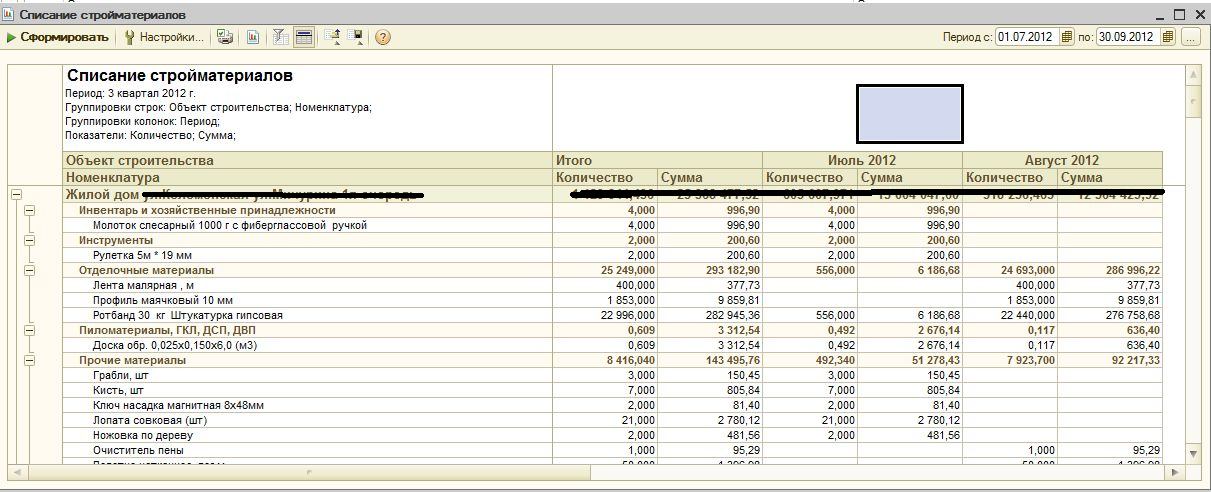Collapse the Отделочные материалы group
The height and width of the screenshot is (492, 1211).
click(x=30, y=270)
